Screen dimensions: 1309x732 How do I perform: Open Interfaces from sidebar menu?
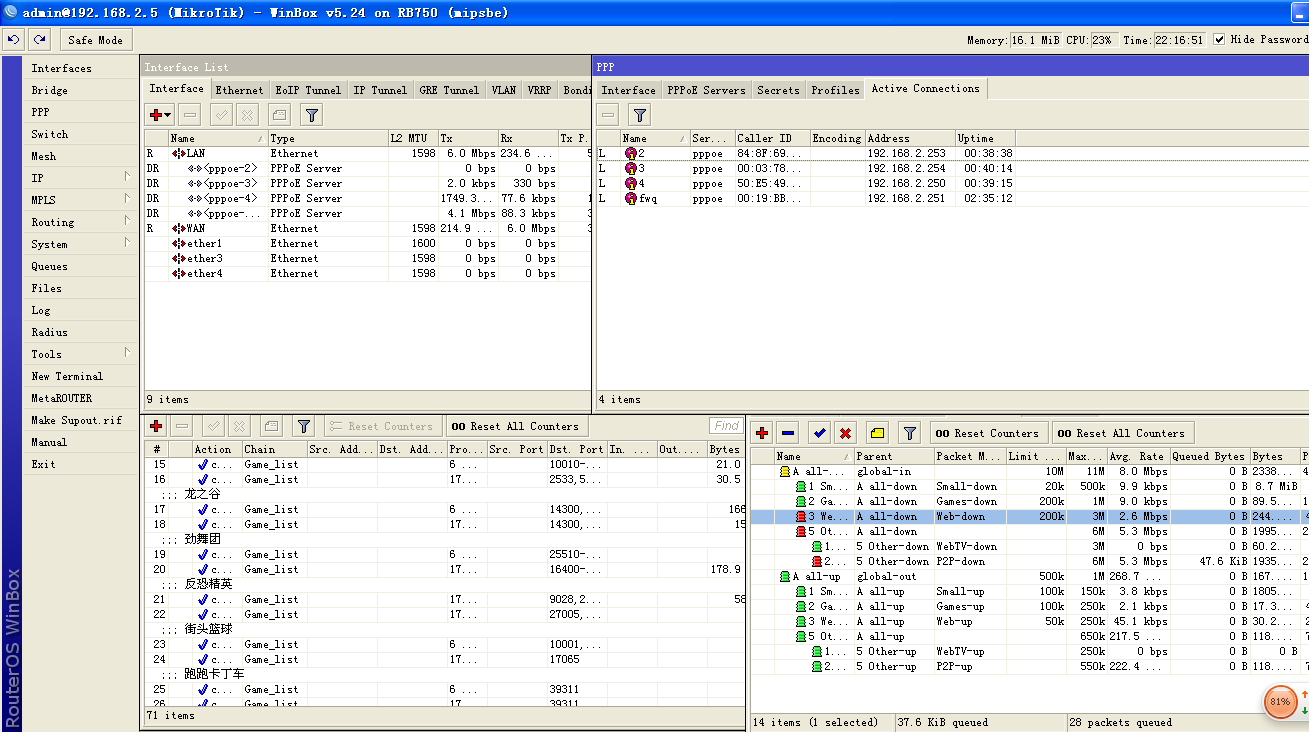click(61, 68)
